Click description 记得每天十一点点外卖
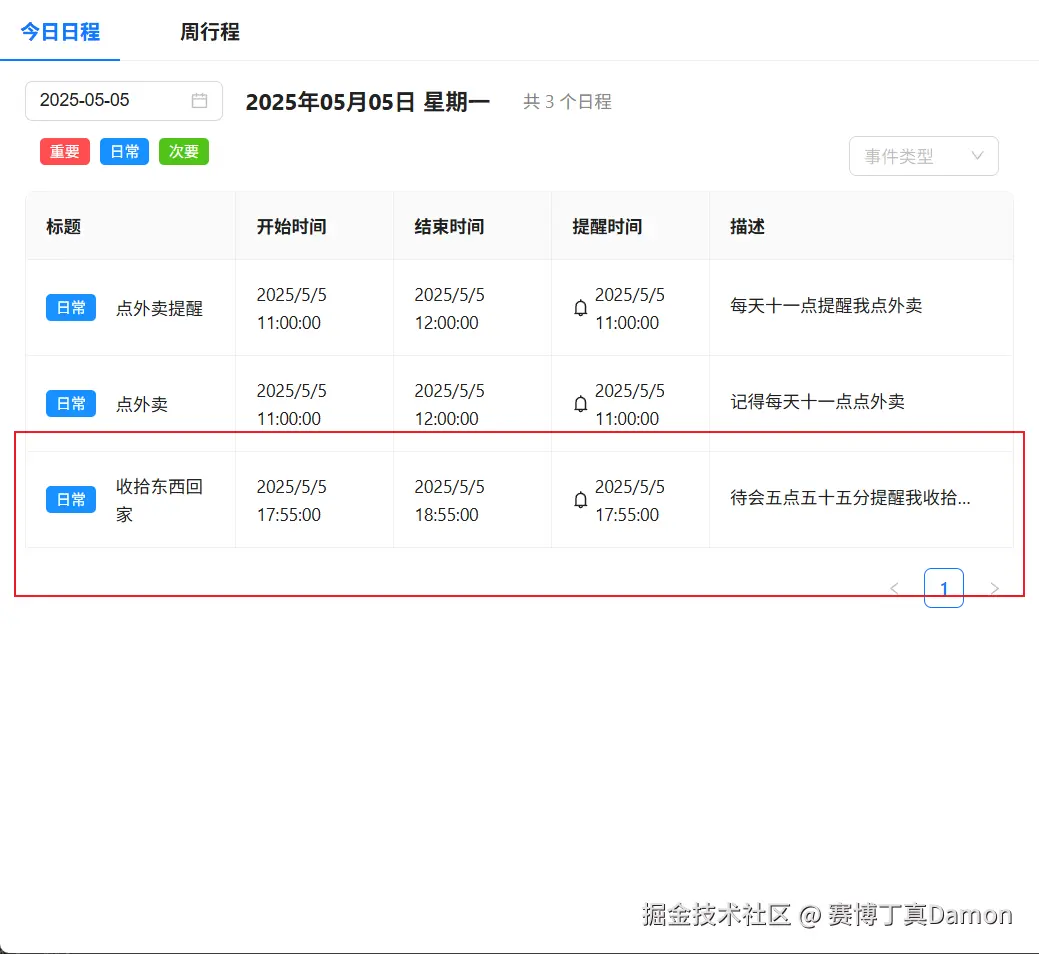Screen dimensions: 1039x954 coord(818,401)
